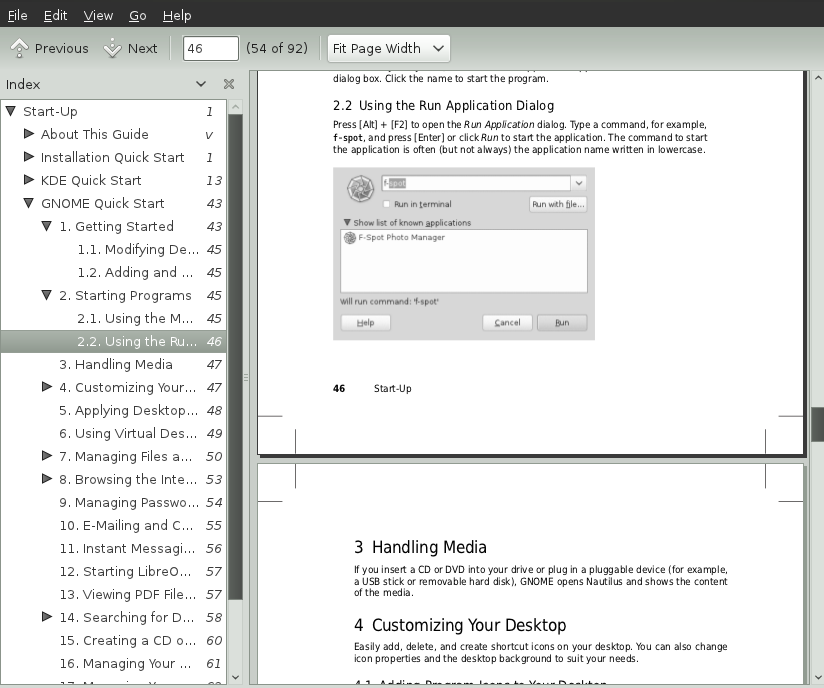This screenshot has height=688, width=824.
Task: Click the document scroll-up arrow
Action: (x=818, y=78)
